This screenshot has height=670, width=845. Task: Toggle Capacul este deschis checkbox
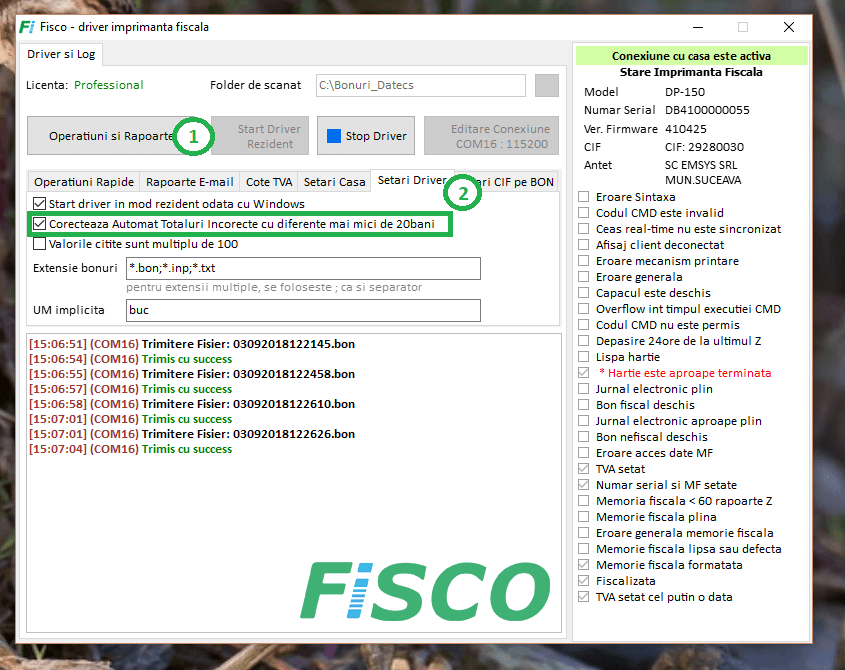[x=584, y=293]
